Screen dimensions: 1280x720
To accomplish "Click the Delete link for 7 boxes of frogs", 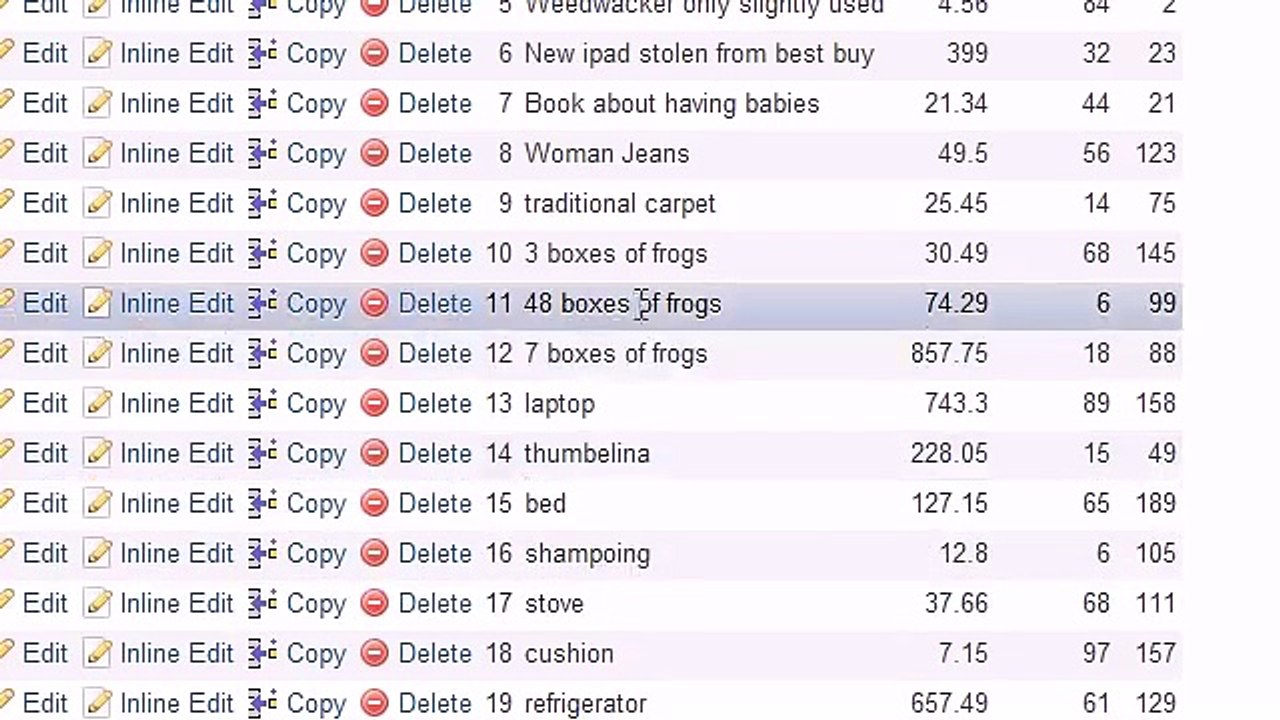I will click(x=435, y=354).
